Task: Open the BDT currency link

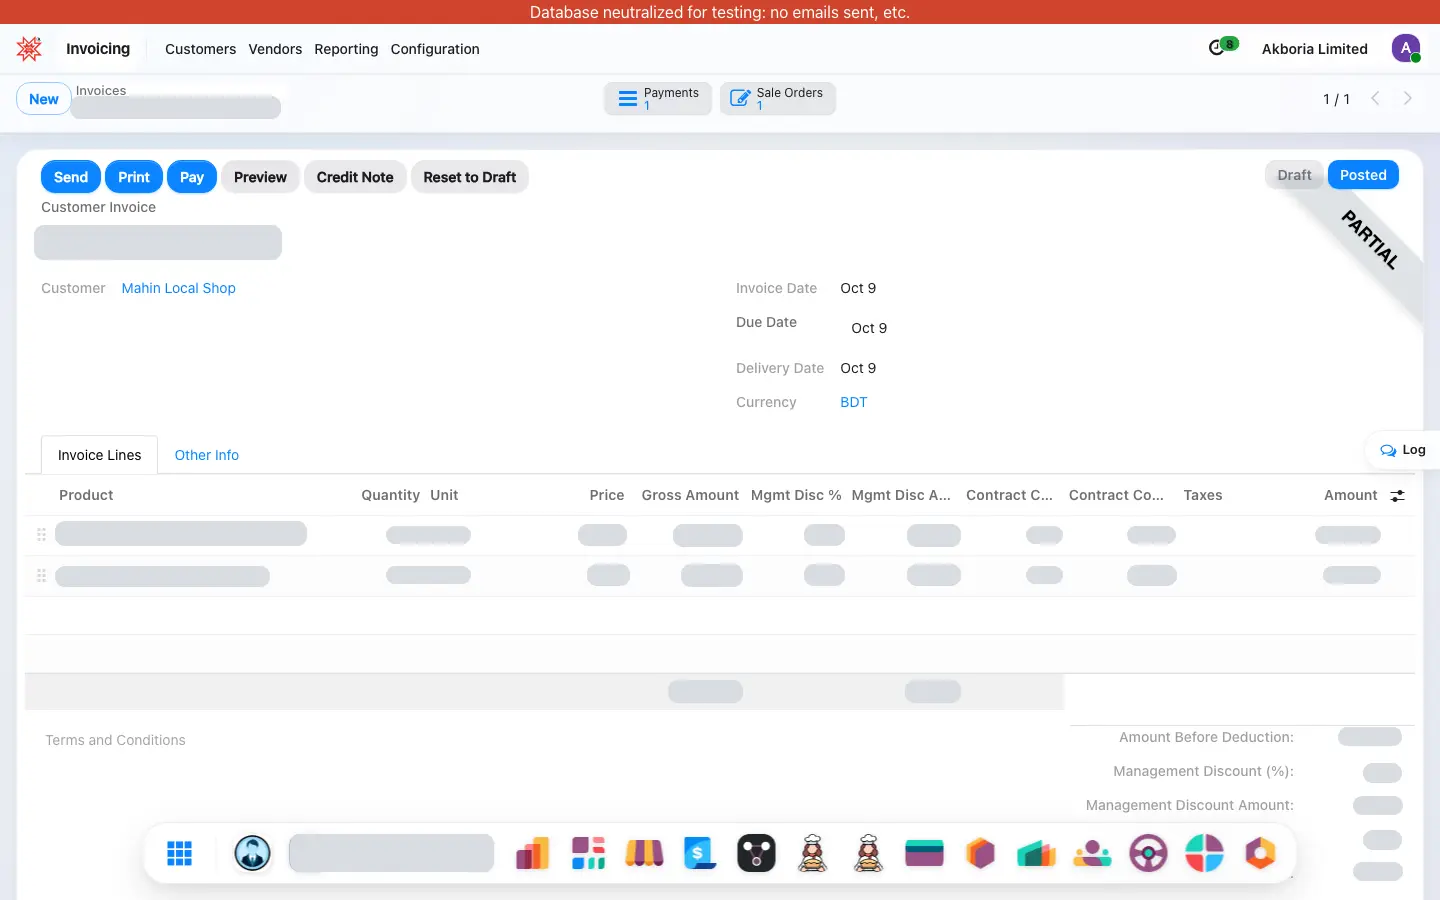Action: tap(854, 402)
